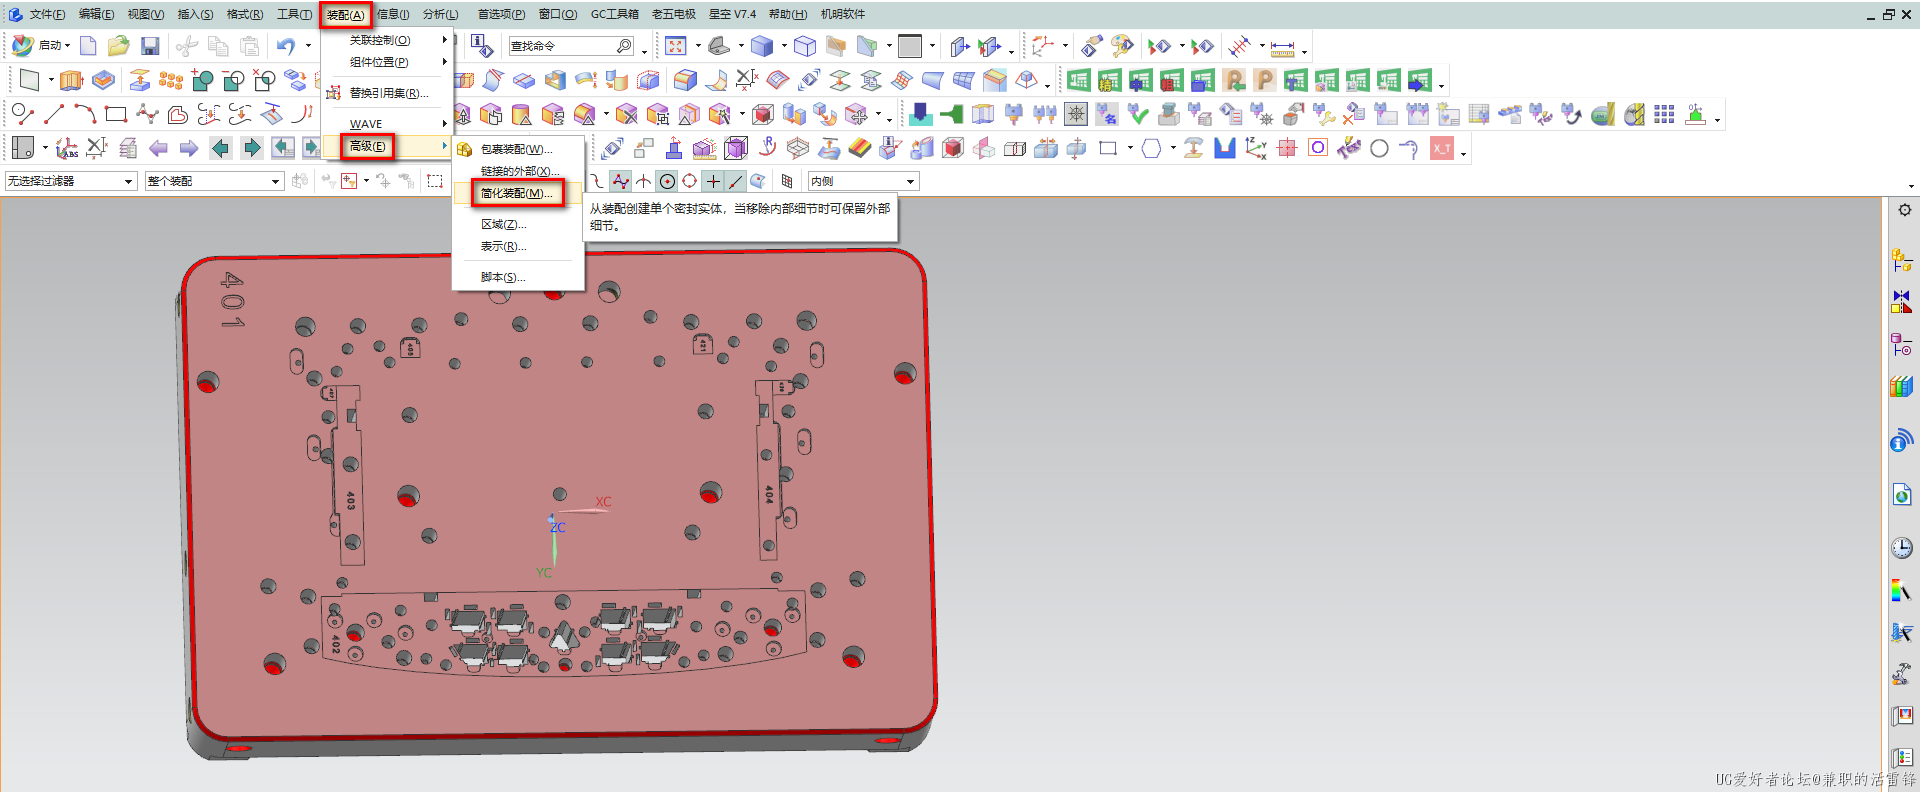
Task: Create a new file with the blank page icon
Action: tap(88, 46)
